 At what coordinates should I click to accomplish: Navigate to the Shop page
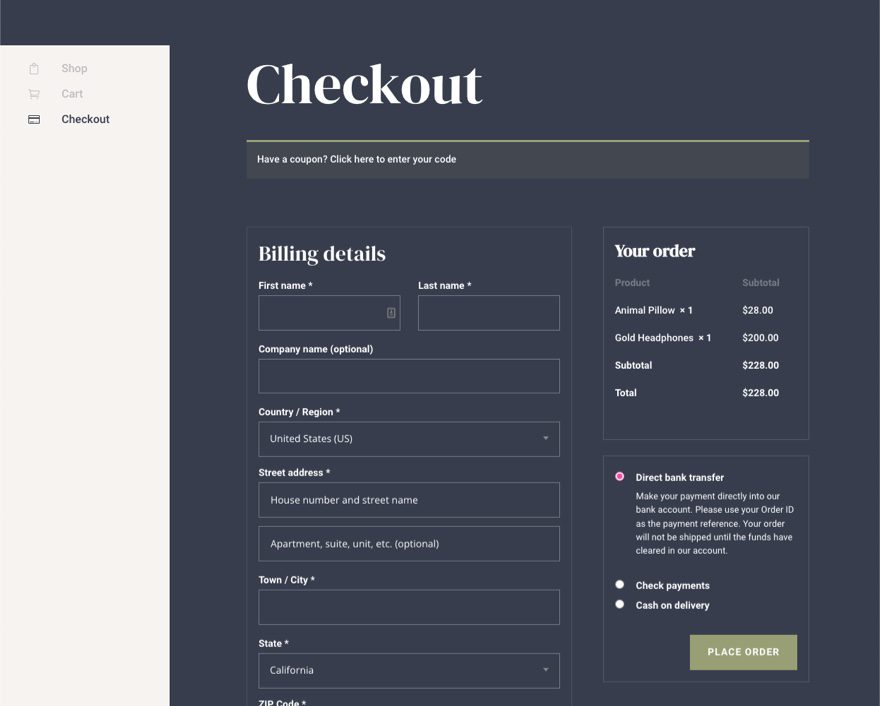click(x=74, y=68)
